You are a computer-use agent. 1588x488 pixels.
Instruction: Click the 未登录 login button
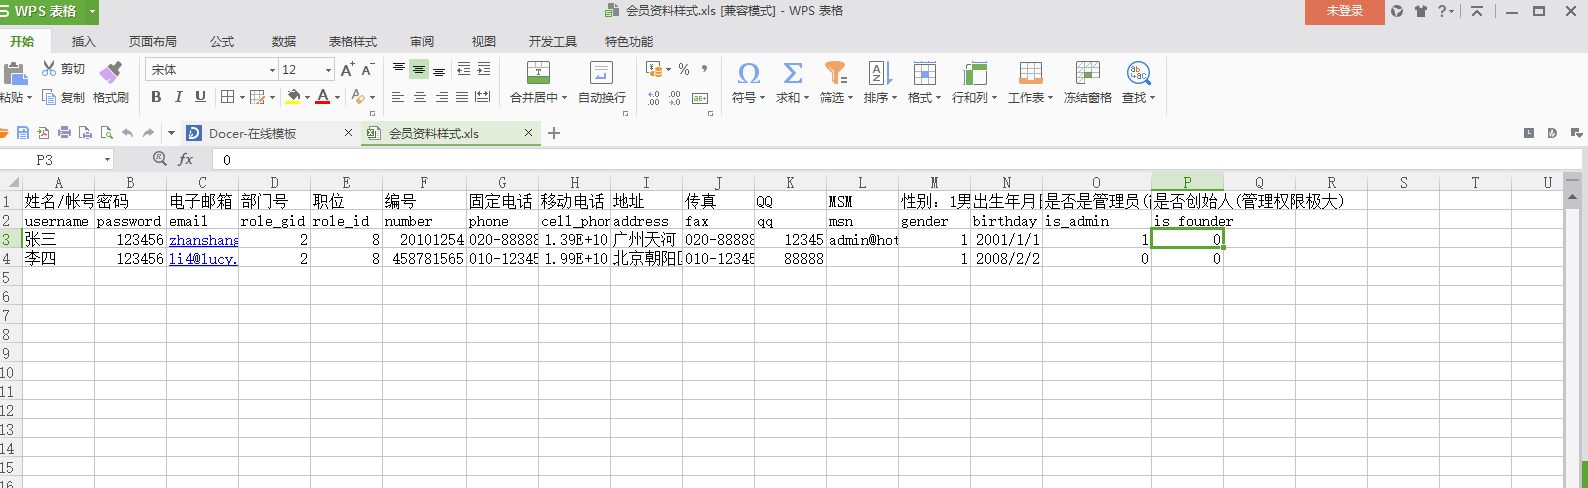point(1344,11)
